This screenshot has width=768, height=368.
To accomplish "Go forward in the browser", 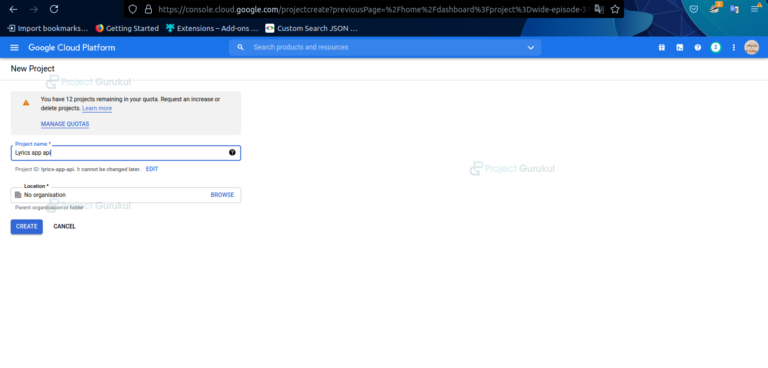I will pos(34,9).
